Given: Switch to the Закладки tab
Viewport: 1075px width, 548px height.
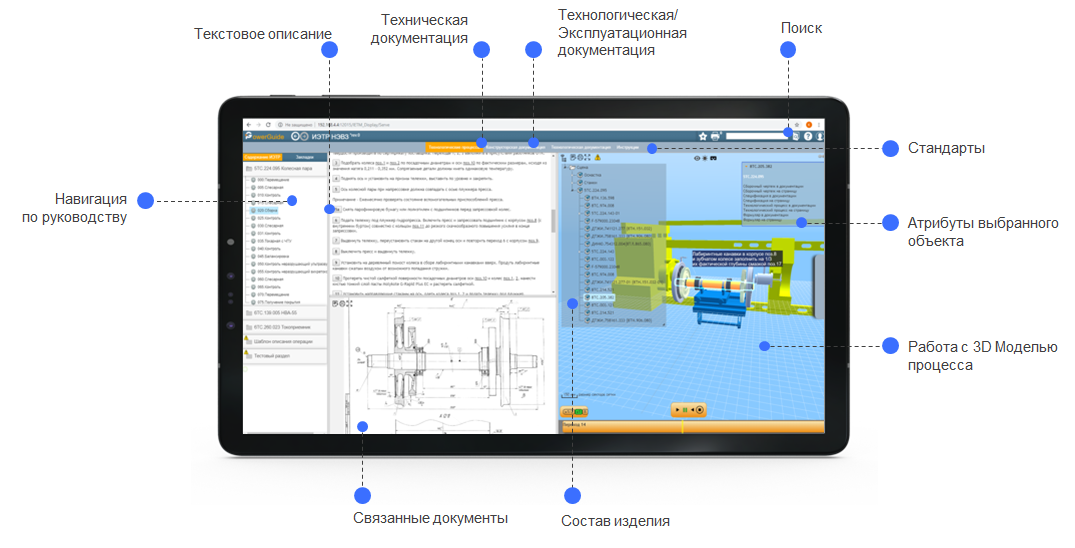Looking at the screenshot, I should click(x=305, y=157).
